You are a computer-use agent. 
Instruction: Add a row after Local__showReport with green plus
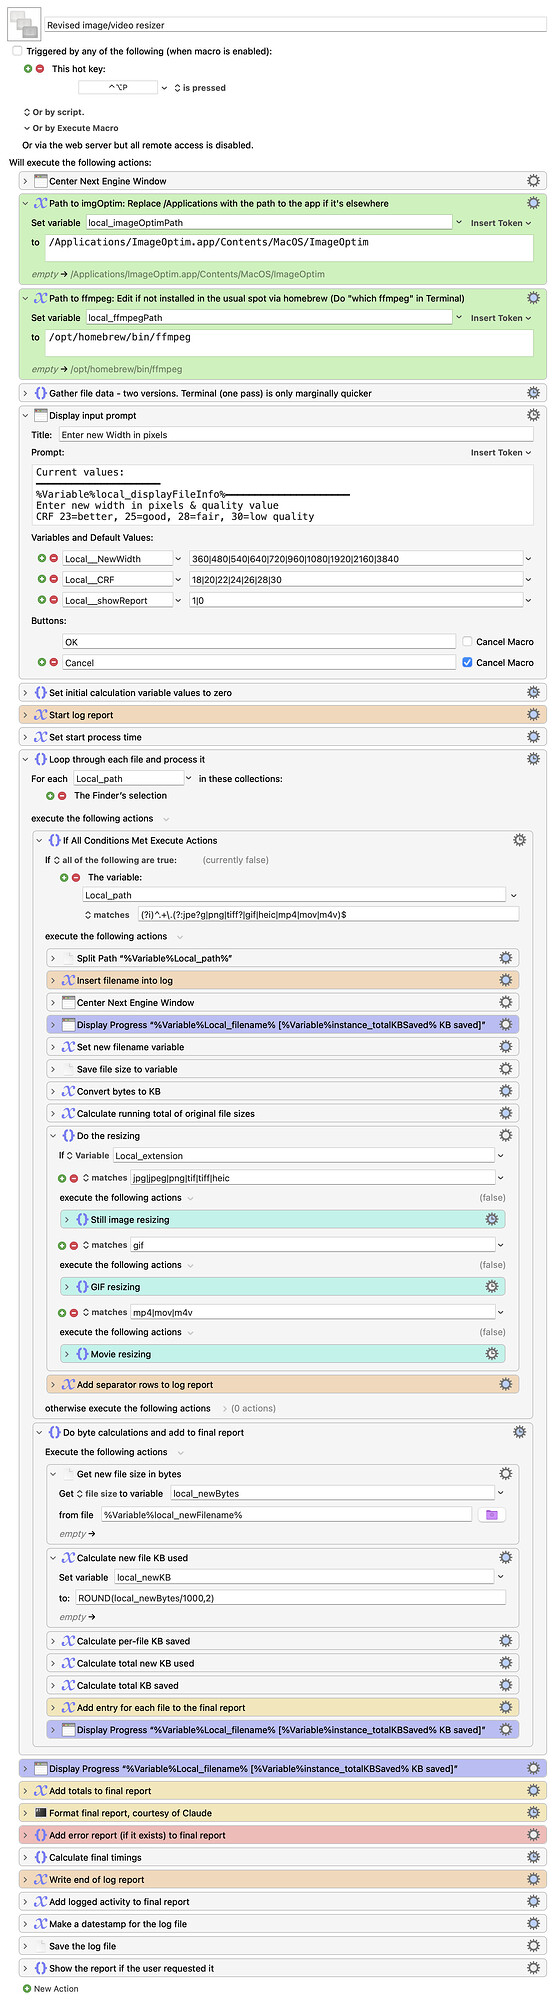point(42,600)
